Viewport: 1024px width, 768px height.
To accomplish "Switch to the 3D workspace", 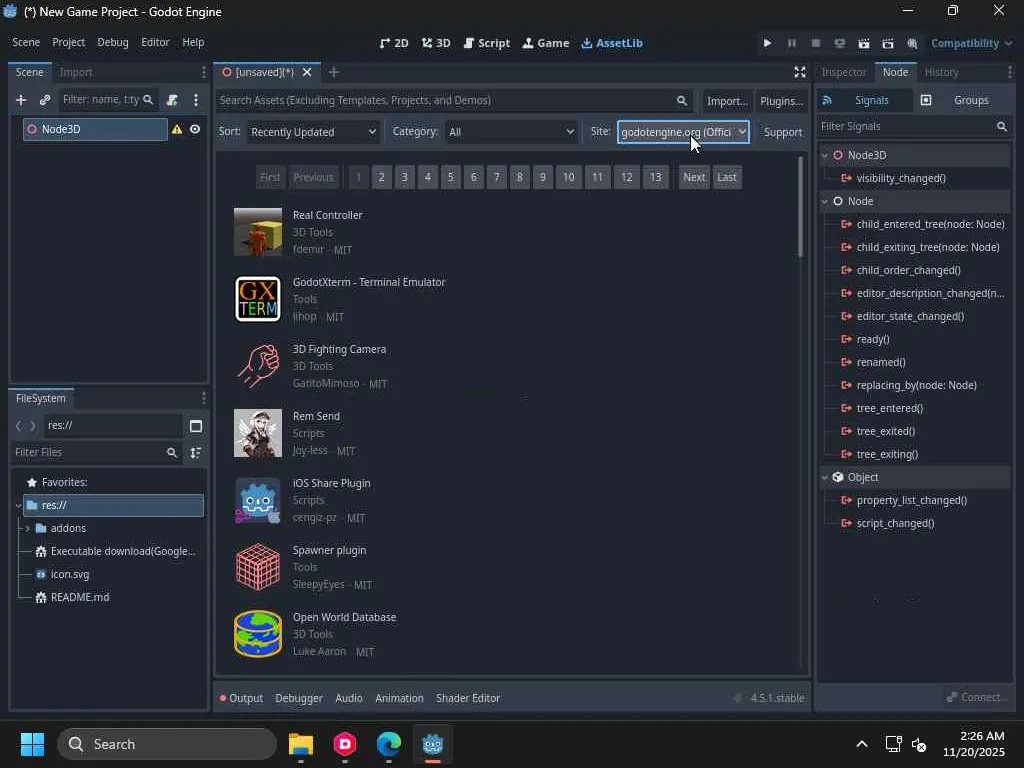I will point(436,43).
